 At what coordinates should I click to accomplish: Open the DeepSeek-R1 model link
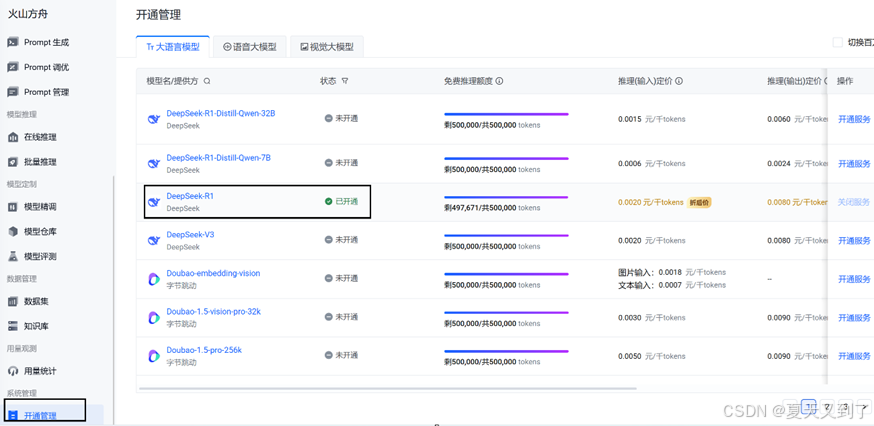[190, 196]
